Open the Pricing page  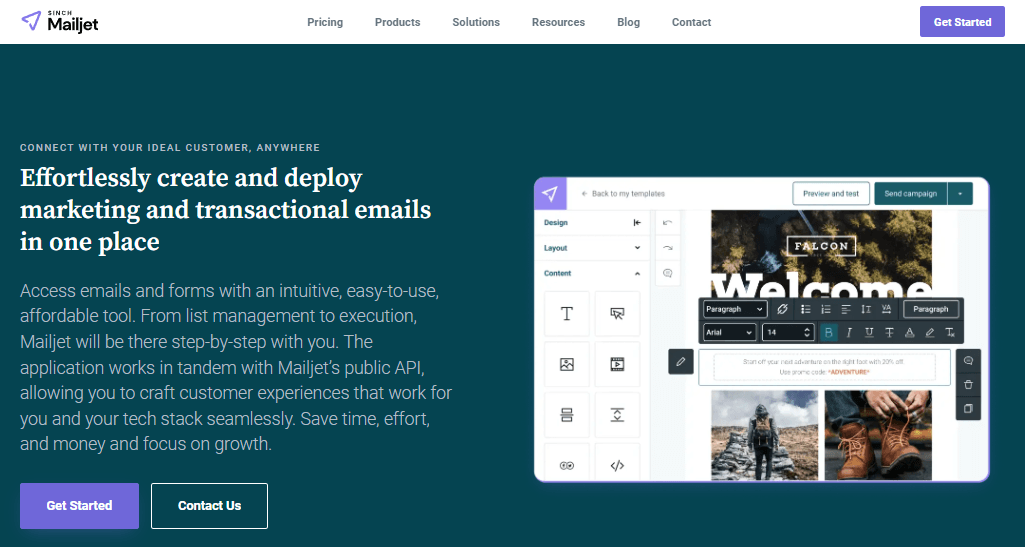pos(325,22)
